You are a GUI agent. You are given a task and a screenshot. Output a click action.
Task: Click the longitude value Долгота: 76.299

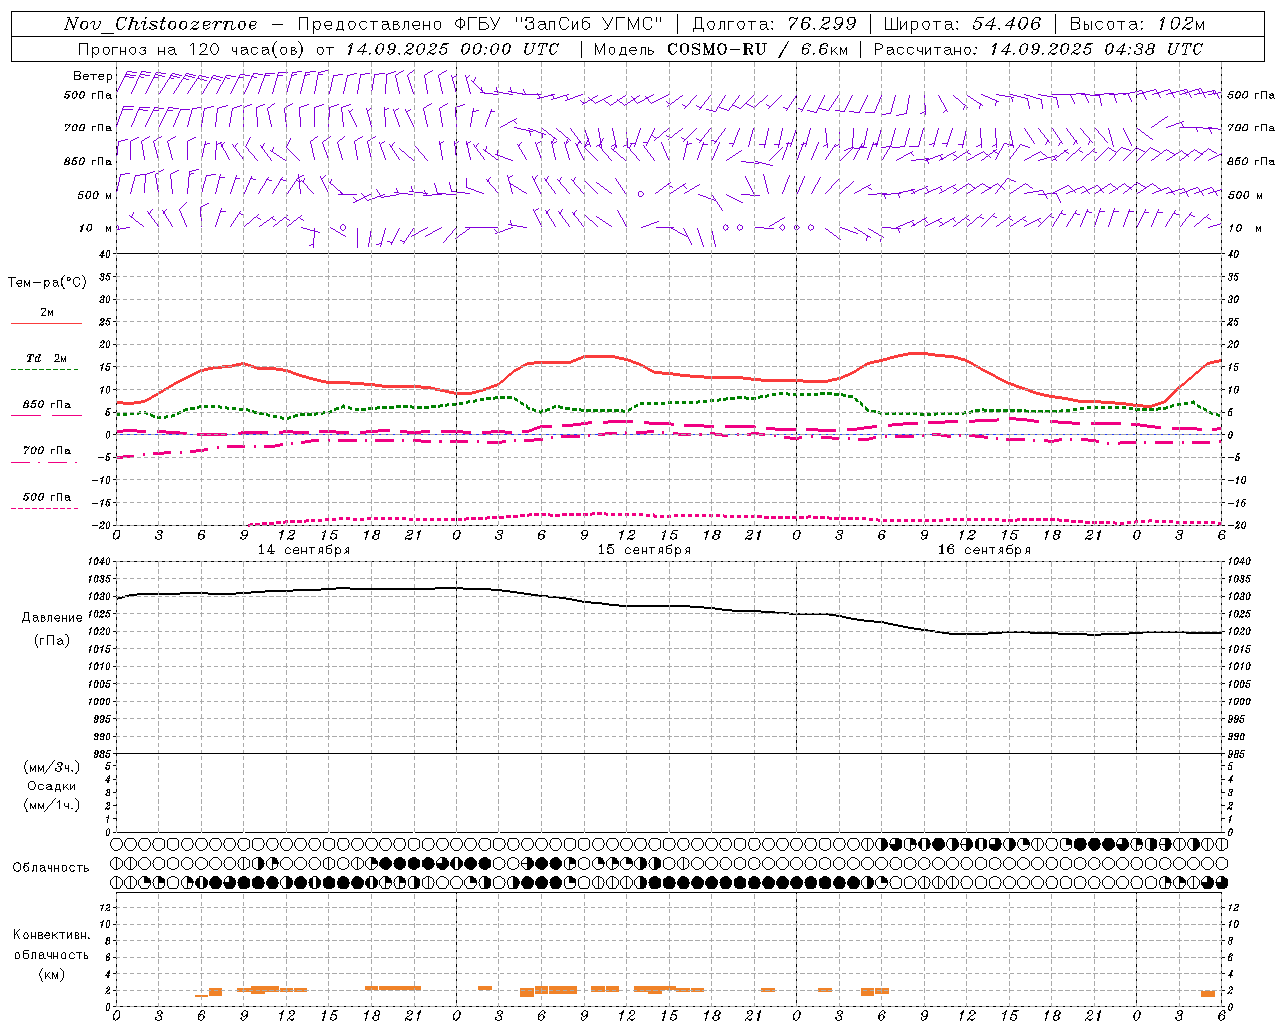tap(773, 24)
